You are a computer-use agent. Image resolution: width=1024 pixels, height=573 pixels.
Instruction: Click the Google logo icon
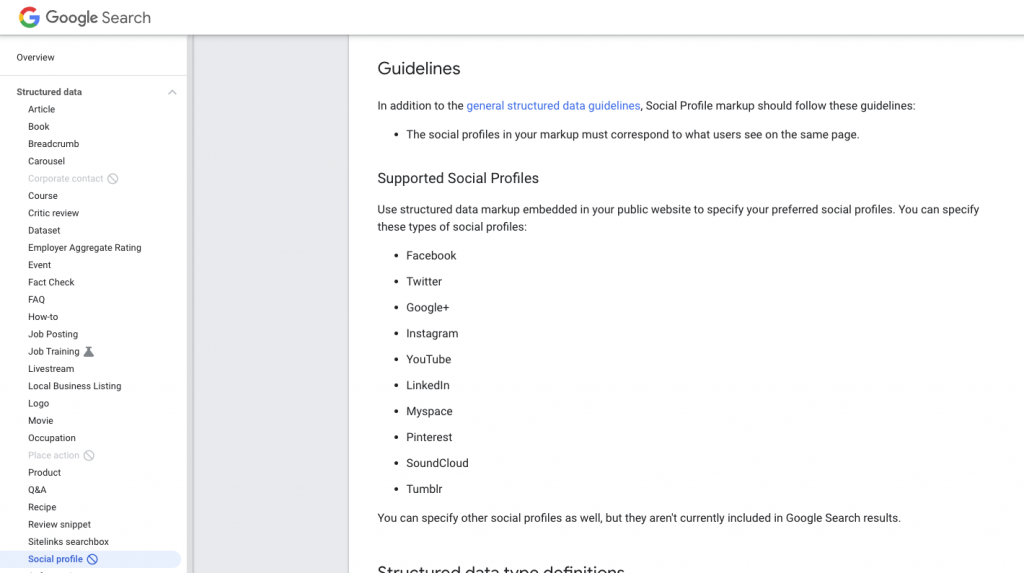29,17
